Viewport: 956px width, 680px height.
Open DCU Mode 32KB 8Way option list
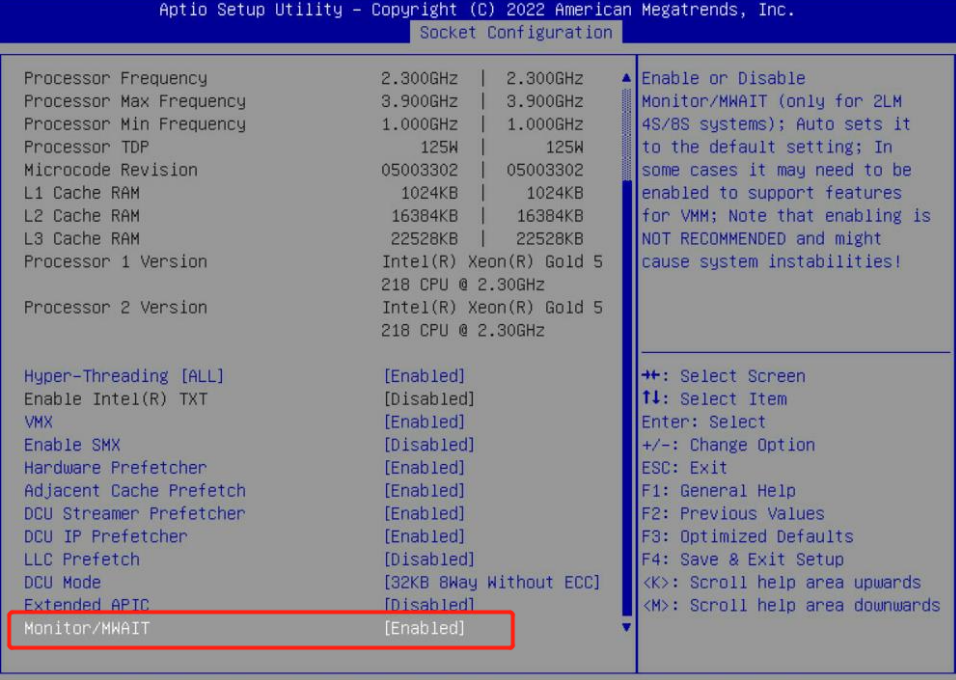tap(491, 582)
